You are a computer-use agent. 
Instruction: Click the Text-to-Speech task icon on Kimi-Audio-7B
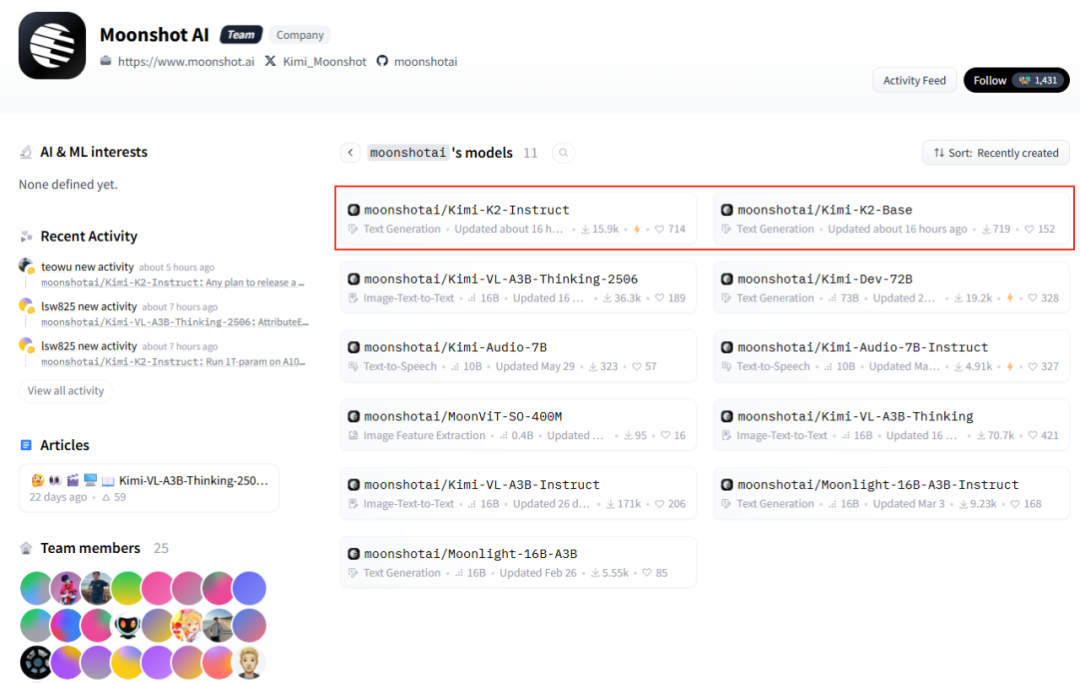pos(353,366)
